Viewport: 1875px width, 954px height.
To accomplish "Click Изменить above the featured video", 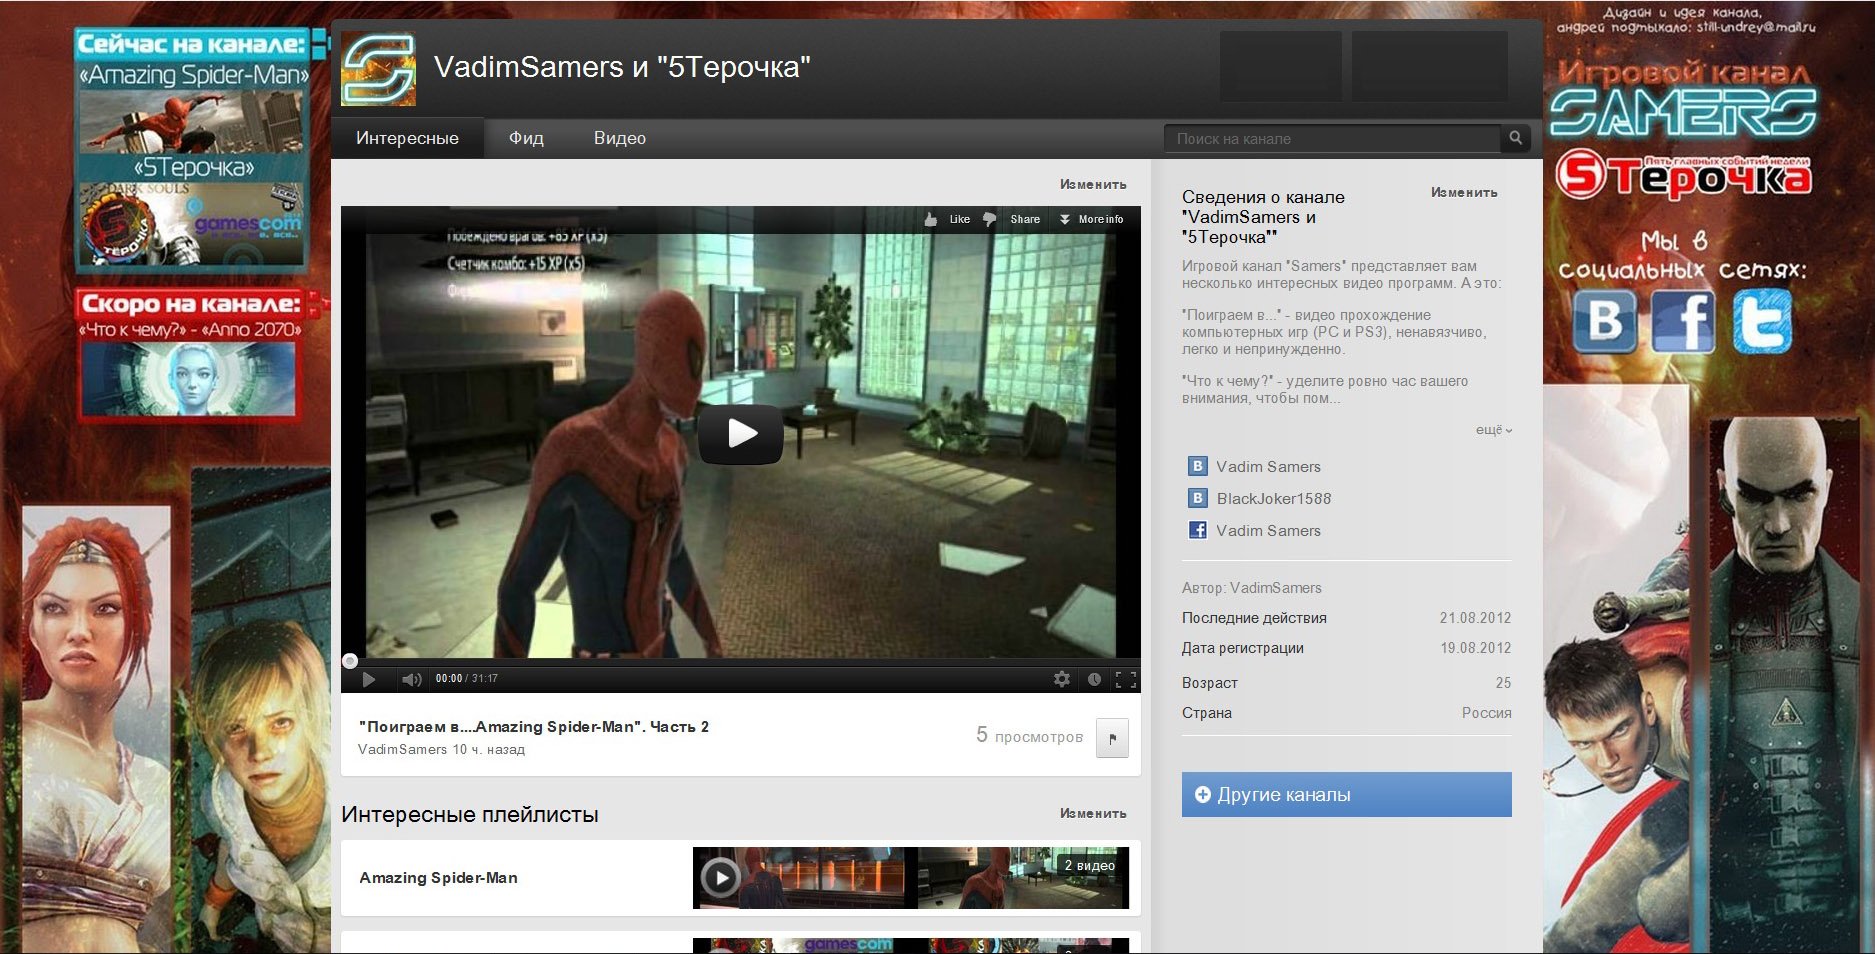I will click(1093, 184).
